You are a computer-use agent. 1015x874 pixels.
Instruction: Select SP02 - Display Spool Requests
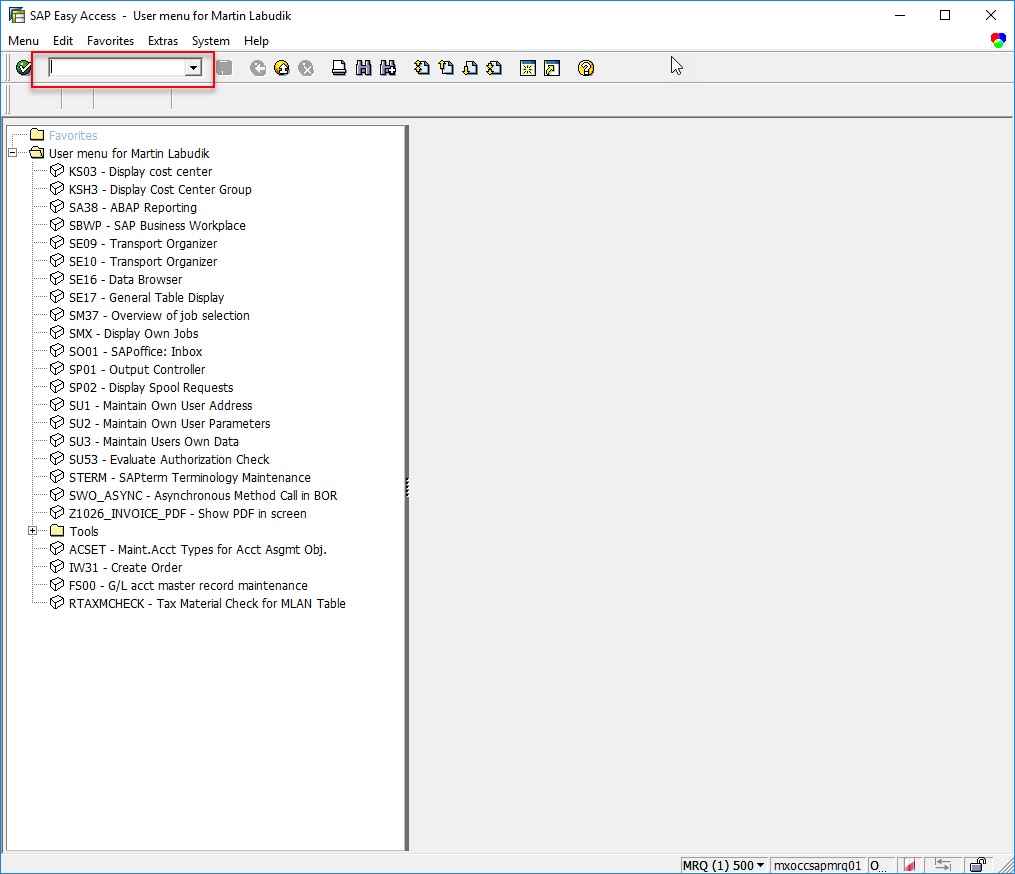tap(151, 388)
